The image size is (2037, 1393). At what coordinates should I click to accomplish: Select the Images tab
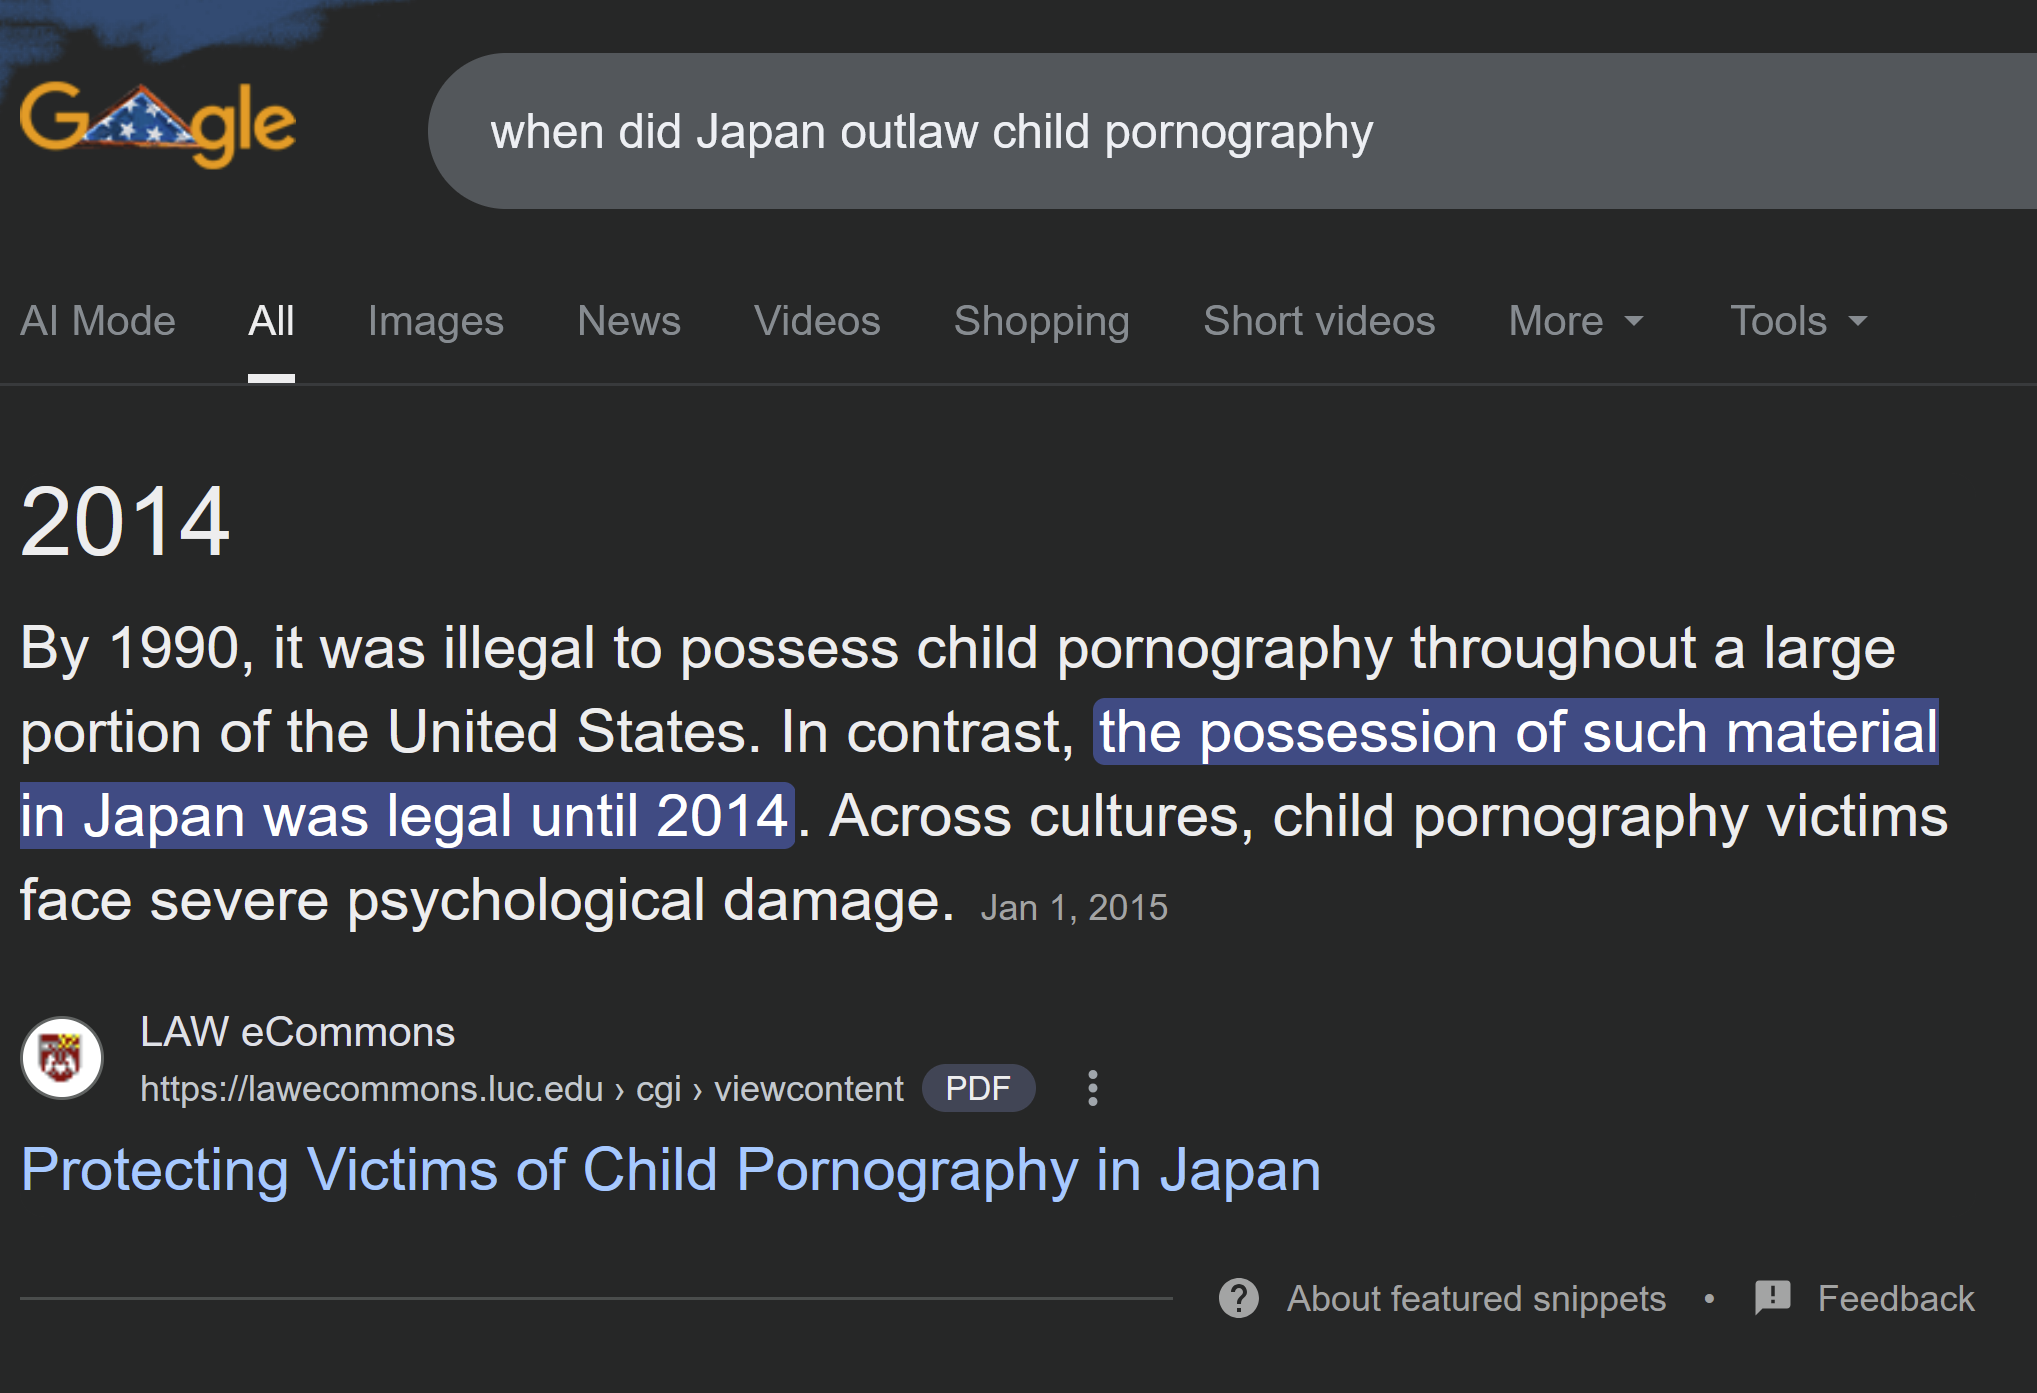[435, 321]
